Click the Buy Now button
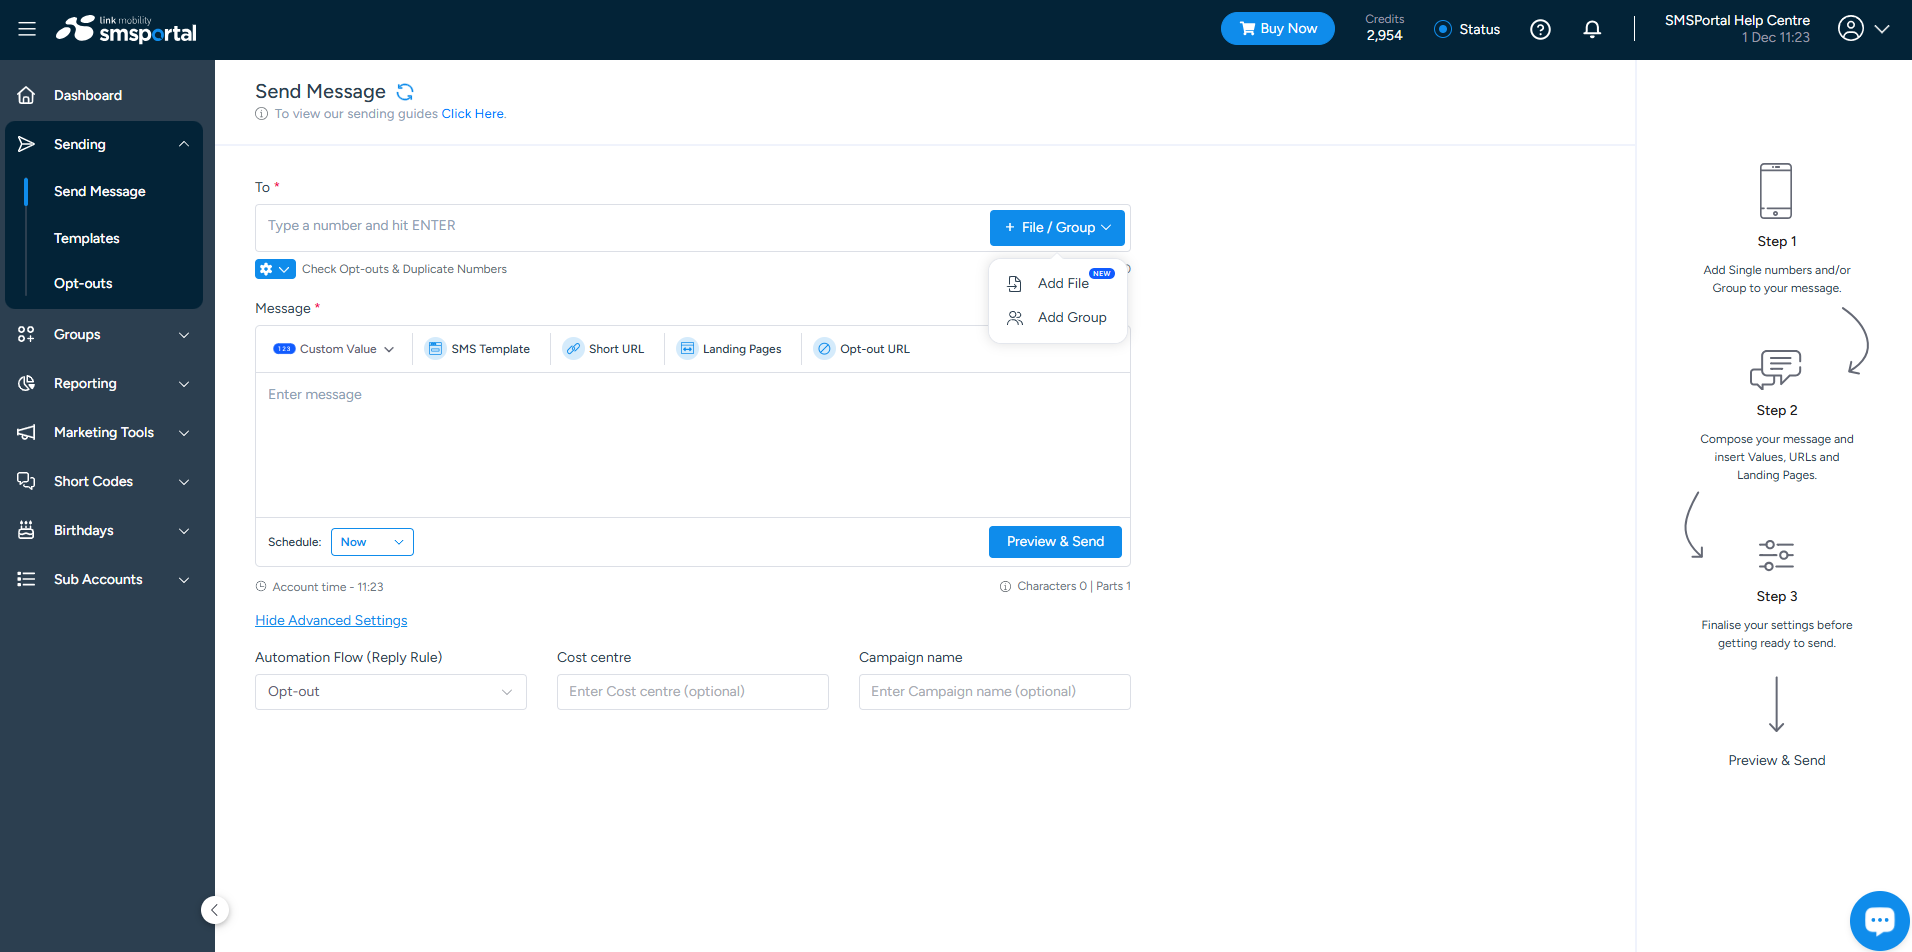Image resolution: width=1912 pixels, height=952 pixels. (1277, 28)
